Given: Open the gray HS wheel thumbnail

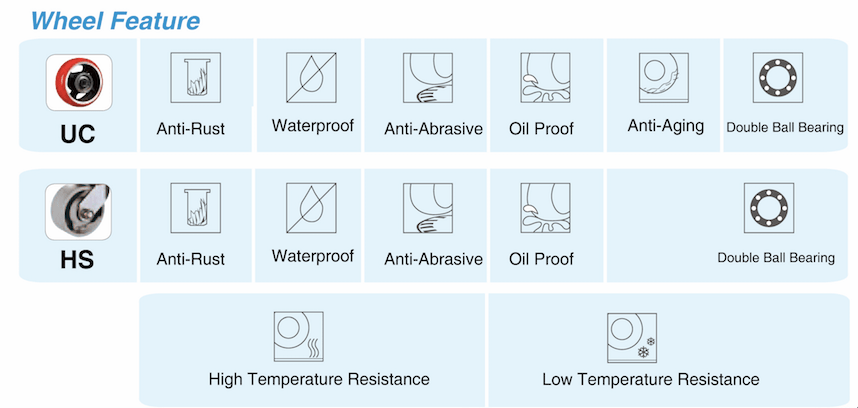Looking at the screenshot, I should (x=78, y=210).
